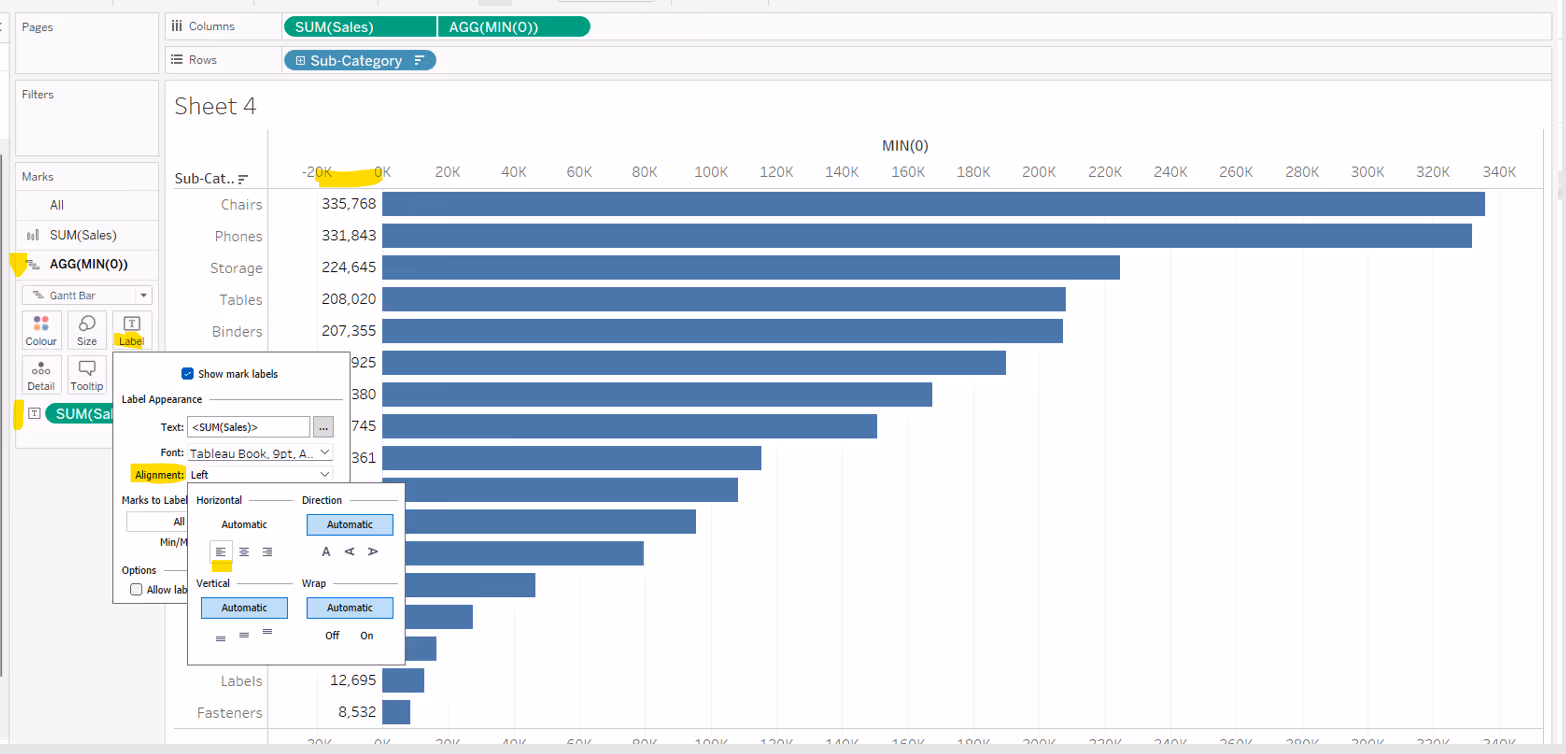Set vertical alignment to bottom

[x=220, y=636]
